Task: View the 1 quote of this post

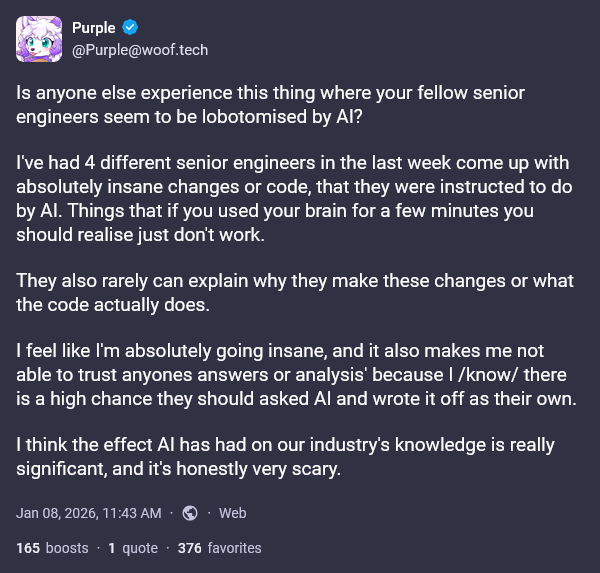Action: pos(133,548)
